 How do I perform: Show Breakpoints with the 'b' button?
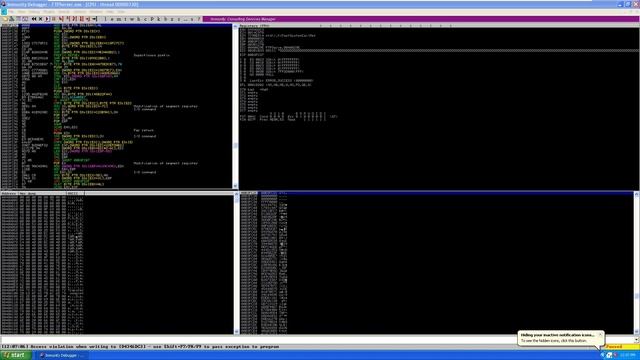click(165, 19)
